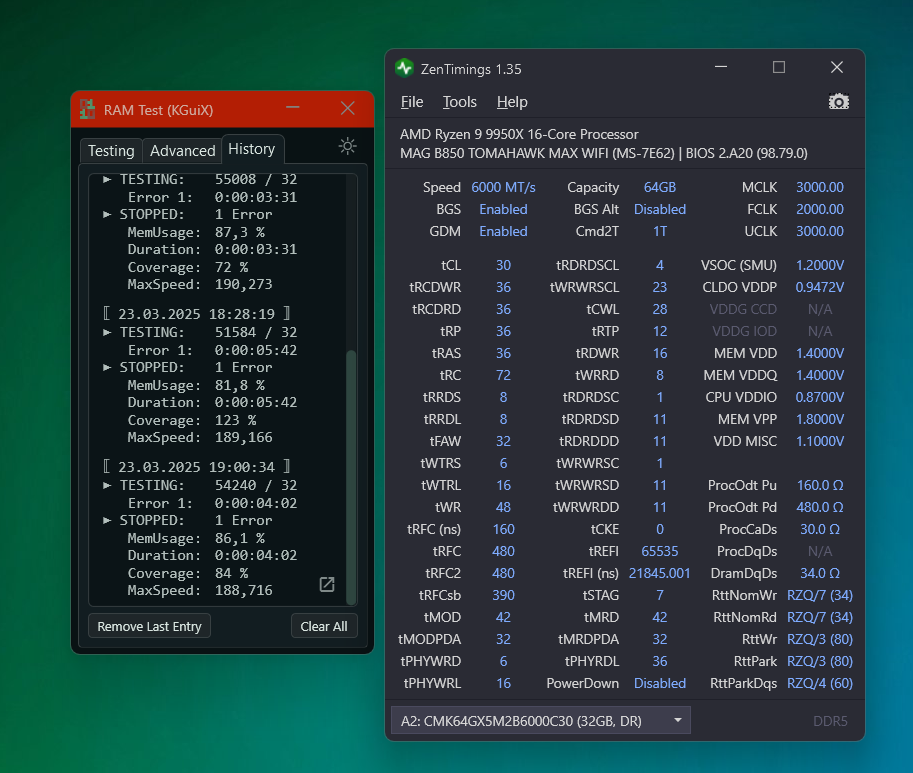Click the Remove Last Entry button
This screenshot has height=773, width=913.
pos(148,626)
